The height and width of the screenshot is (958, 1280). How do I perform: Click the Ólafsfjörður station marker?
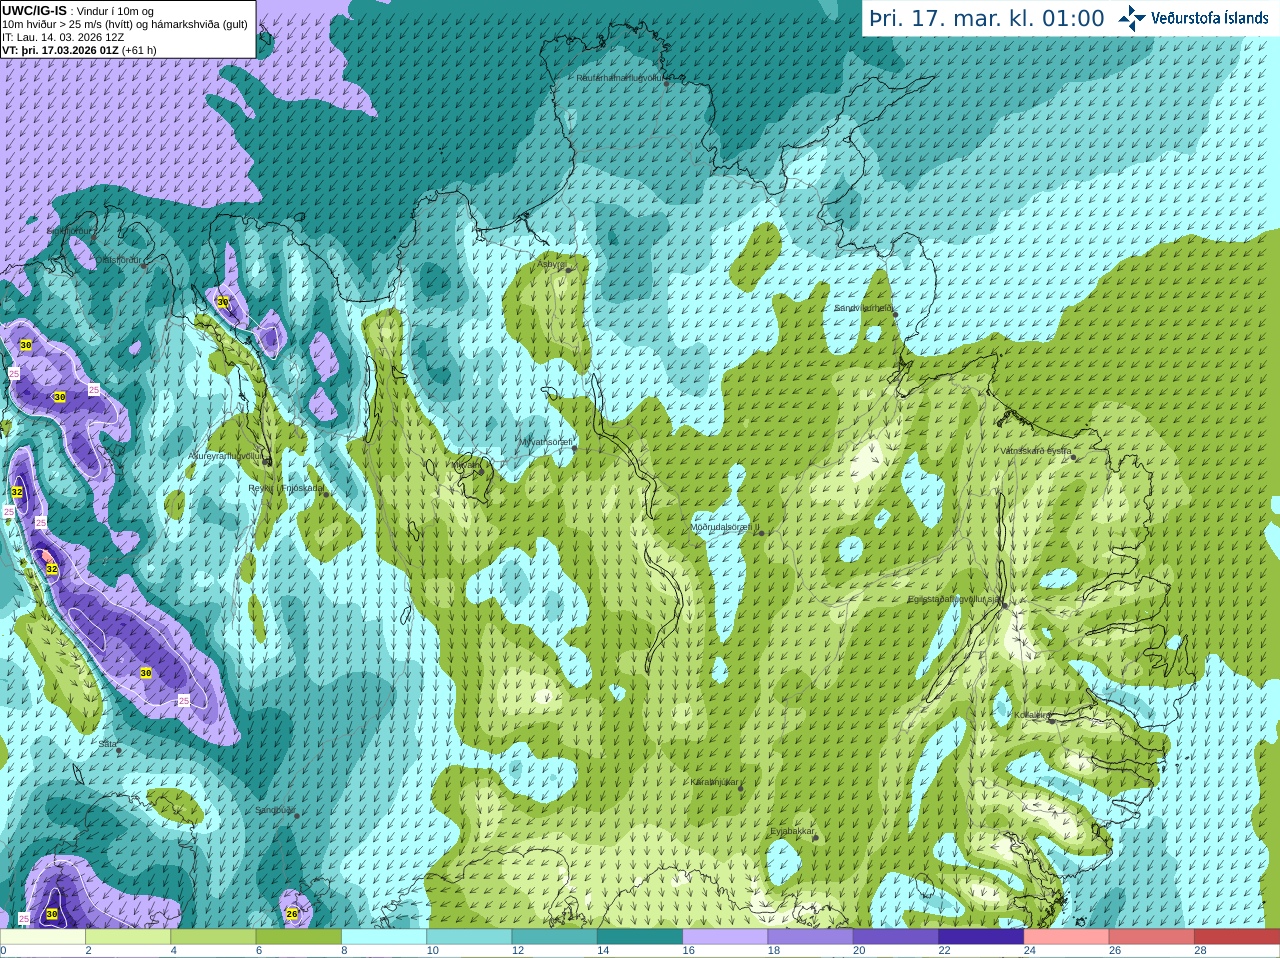pyautogui.click(x=144, y=266)
